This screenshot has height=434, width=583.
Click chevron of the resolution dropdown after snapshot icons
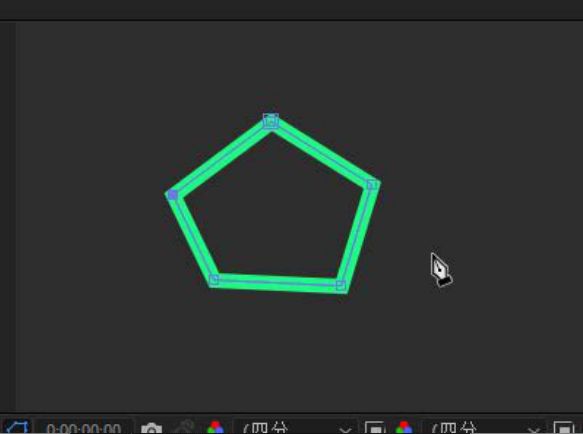(345, 430)
